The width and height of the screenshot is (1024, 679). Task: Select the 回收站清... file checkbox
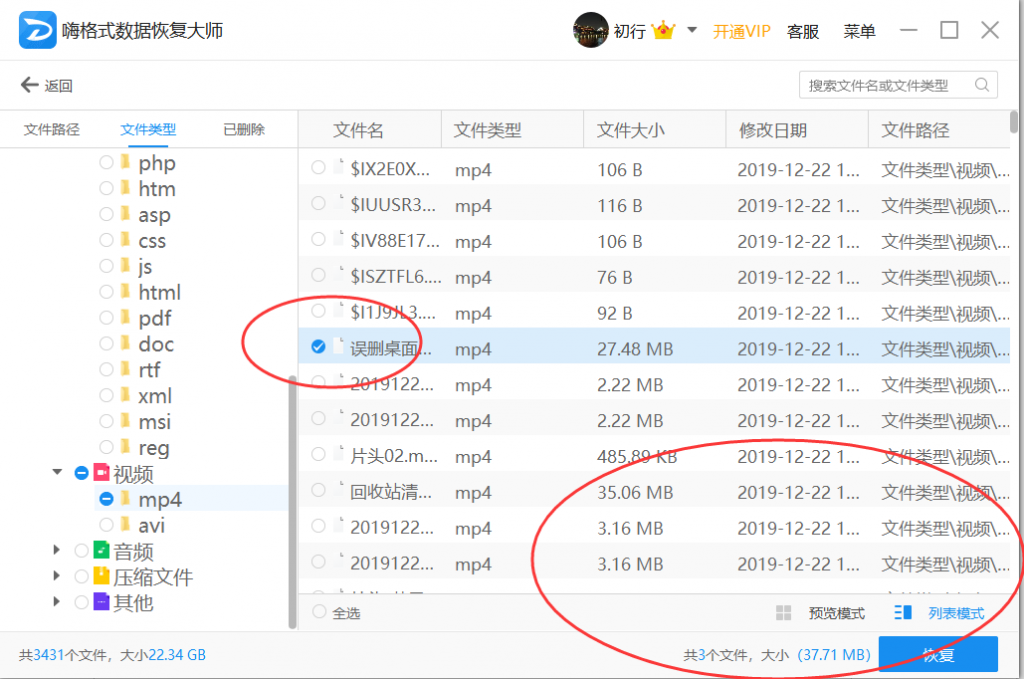pos(318,490)
